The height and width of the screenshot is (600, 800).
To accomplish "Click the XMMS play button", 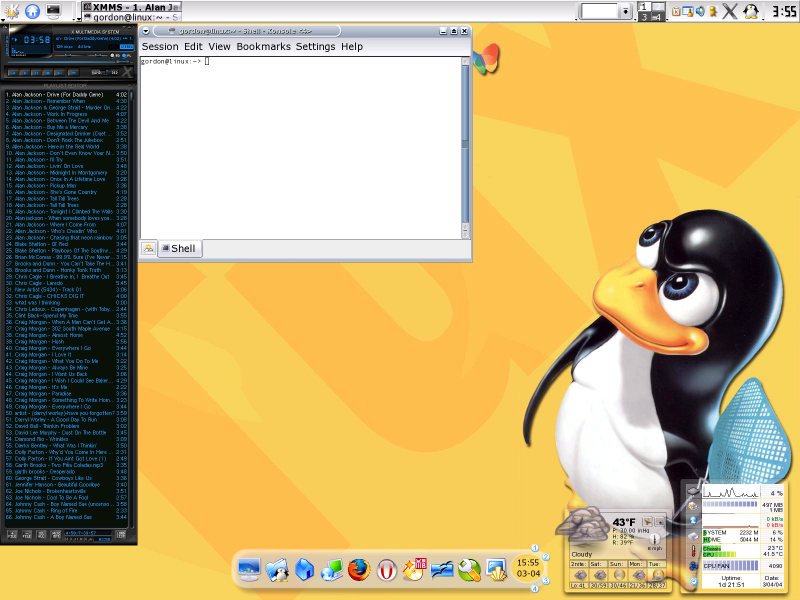I will 24,73.
